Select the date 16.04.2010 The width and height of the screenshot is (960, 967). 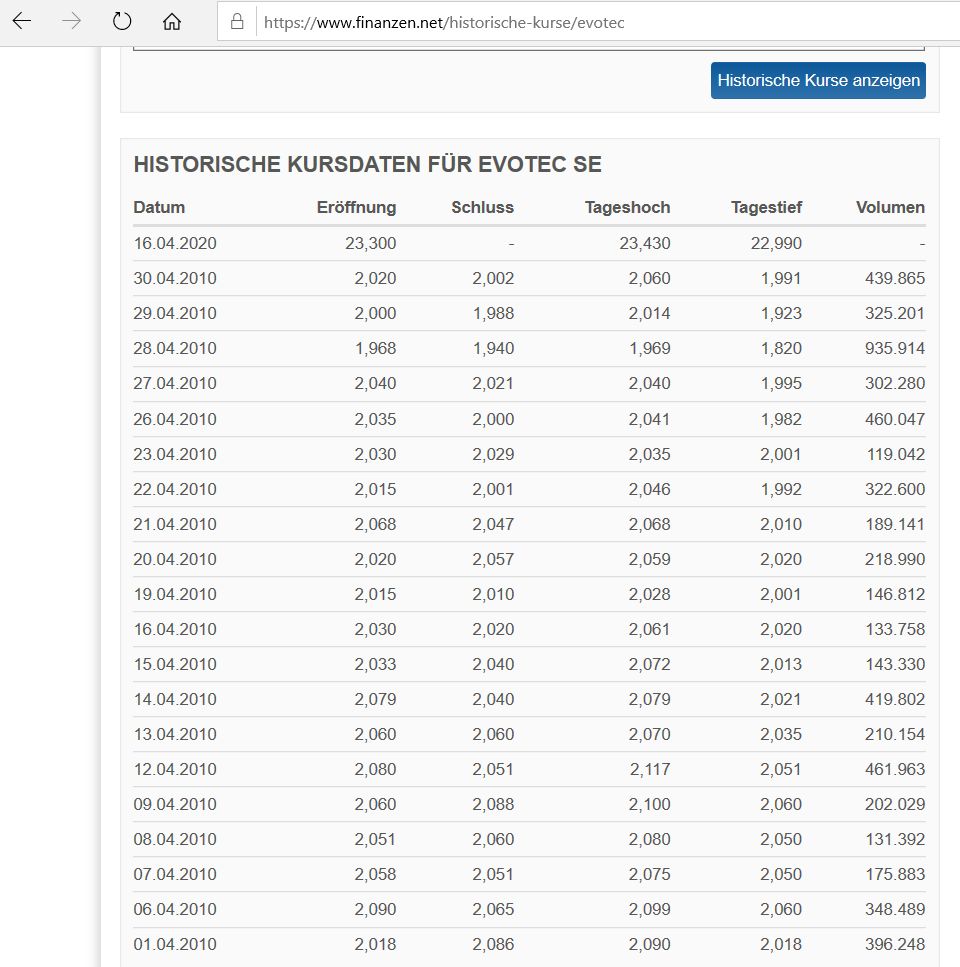point(175,630)
